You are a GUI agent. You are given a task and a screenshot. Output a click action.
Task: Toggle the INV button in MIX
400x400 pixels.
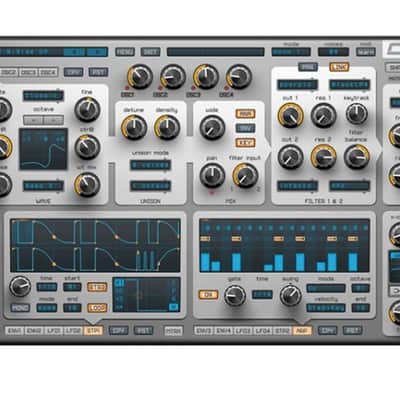tap(245, 128)
